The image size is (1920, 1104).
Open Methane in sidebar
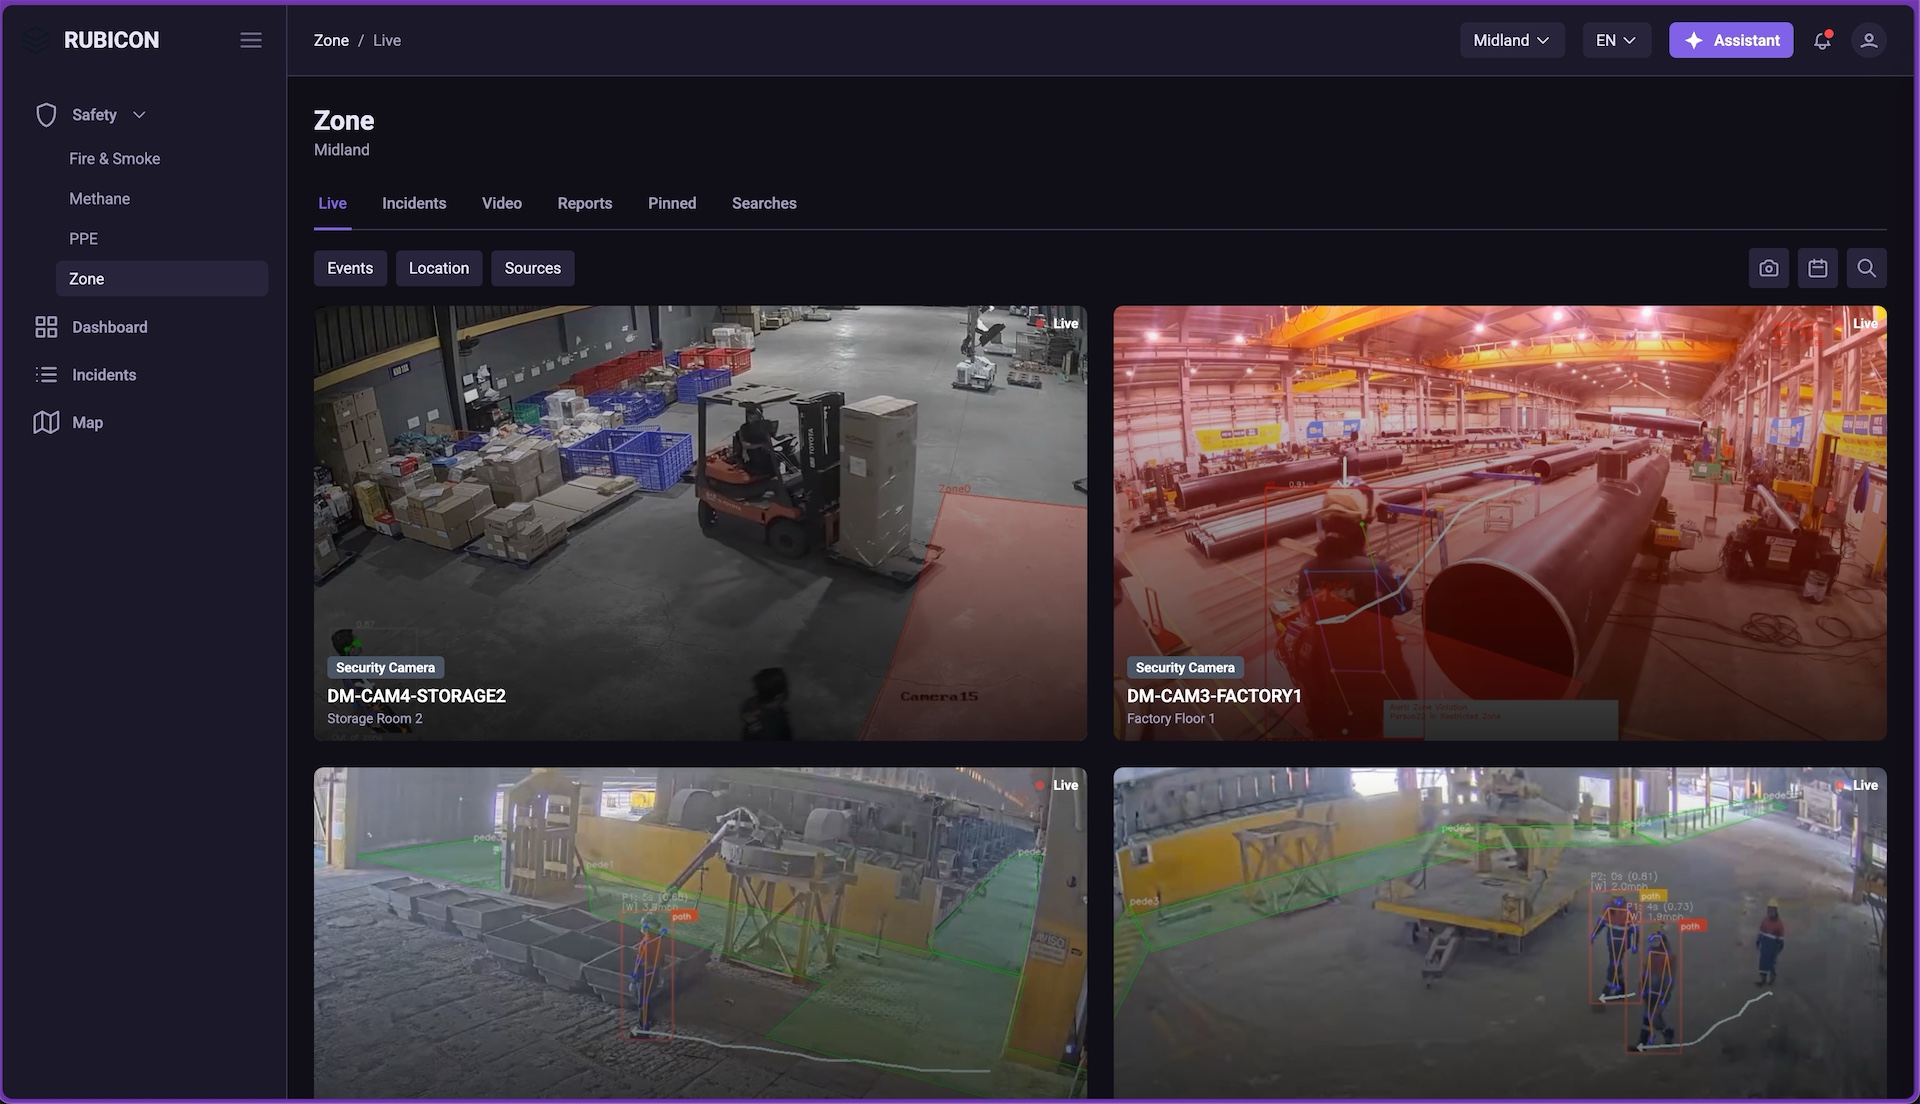[x=162, y=199]
